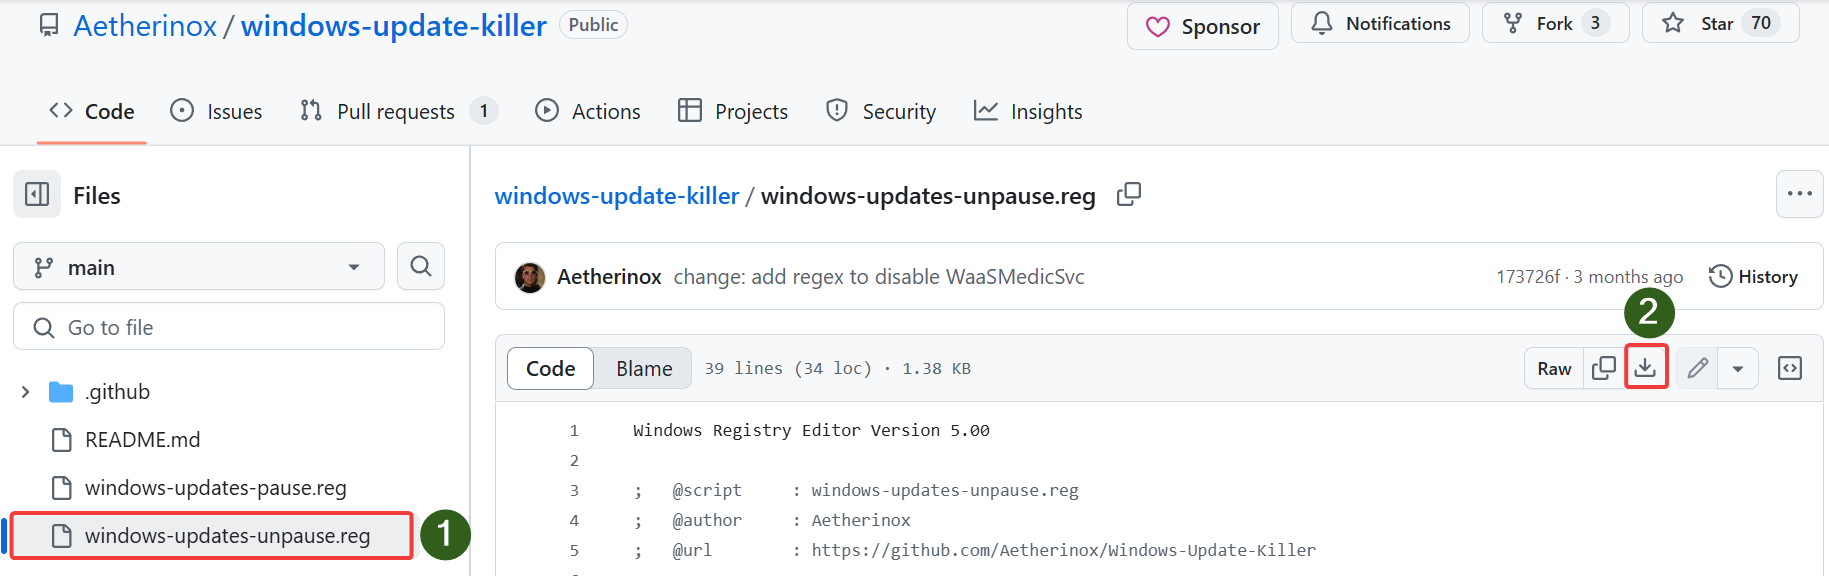Click windows-update-killer breadcrumb link
This screenshot has width=1829, height=576.
(x=617, y=195)
